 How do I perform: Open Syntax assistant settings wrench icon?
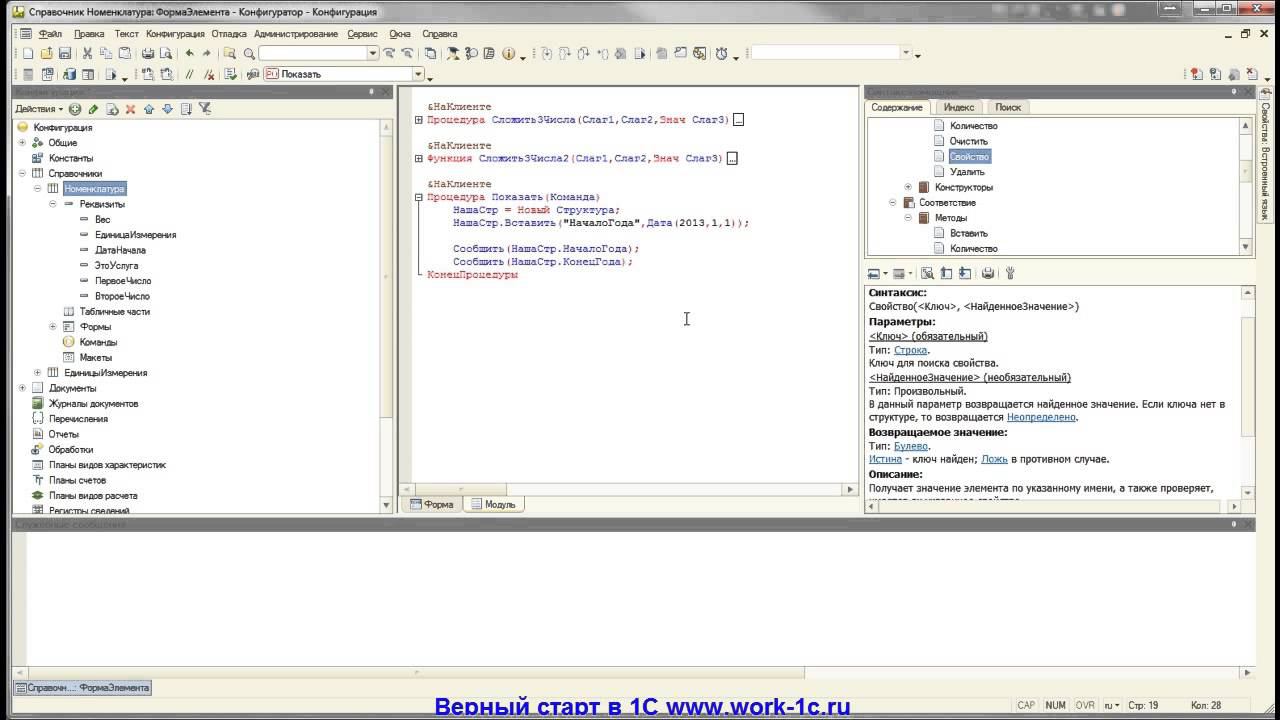pos(1010,273)
